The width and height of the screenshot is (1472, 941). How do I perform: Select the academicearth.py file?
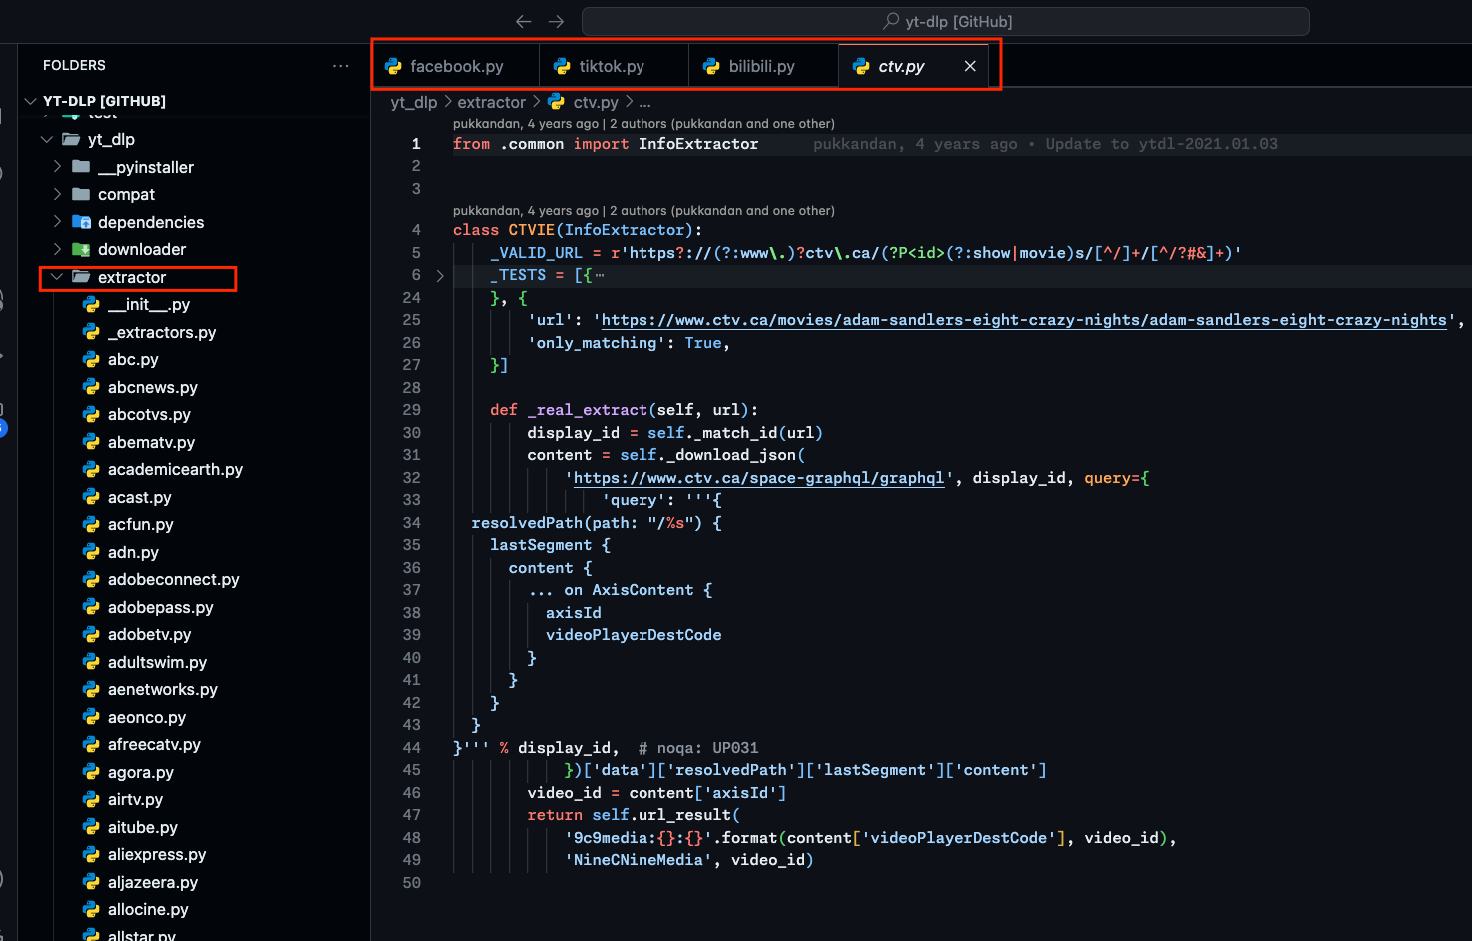[175, 469]
